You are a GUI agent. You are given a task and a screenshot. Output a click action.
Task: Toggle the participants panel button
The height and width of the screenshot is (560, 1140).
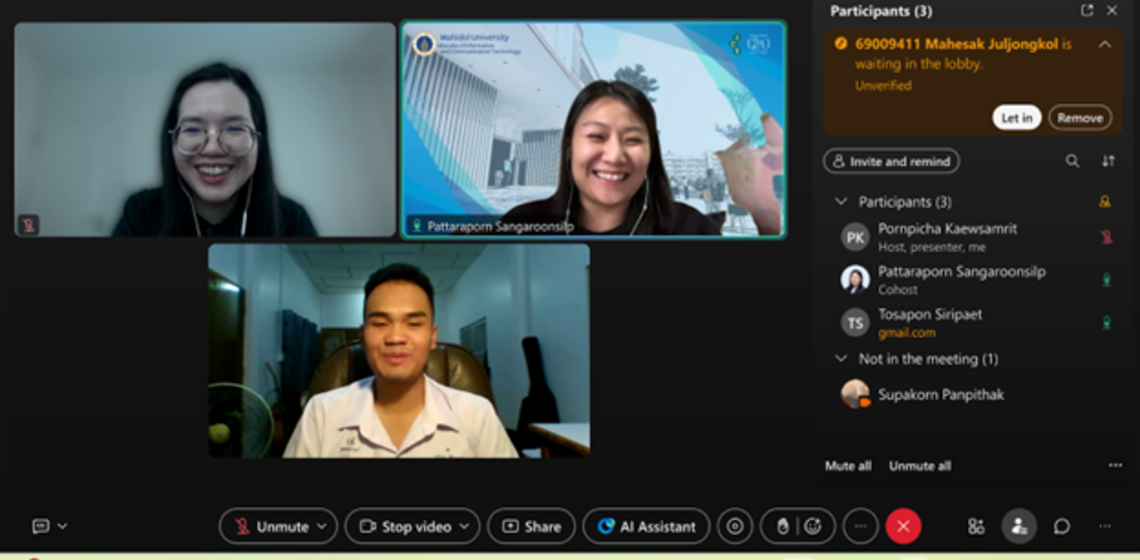click(1019, 526)
